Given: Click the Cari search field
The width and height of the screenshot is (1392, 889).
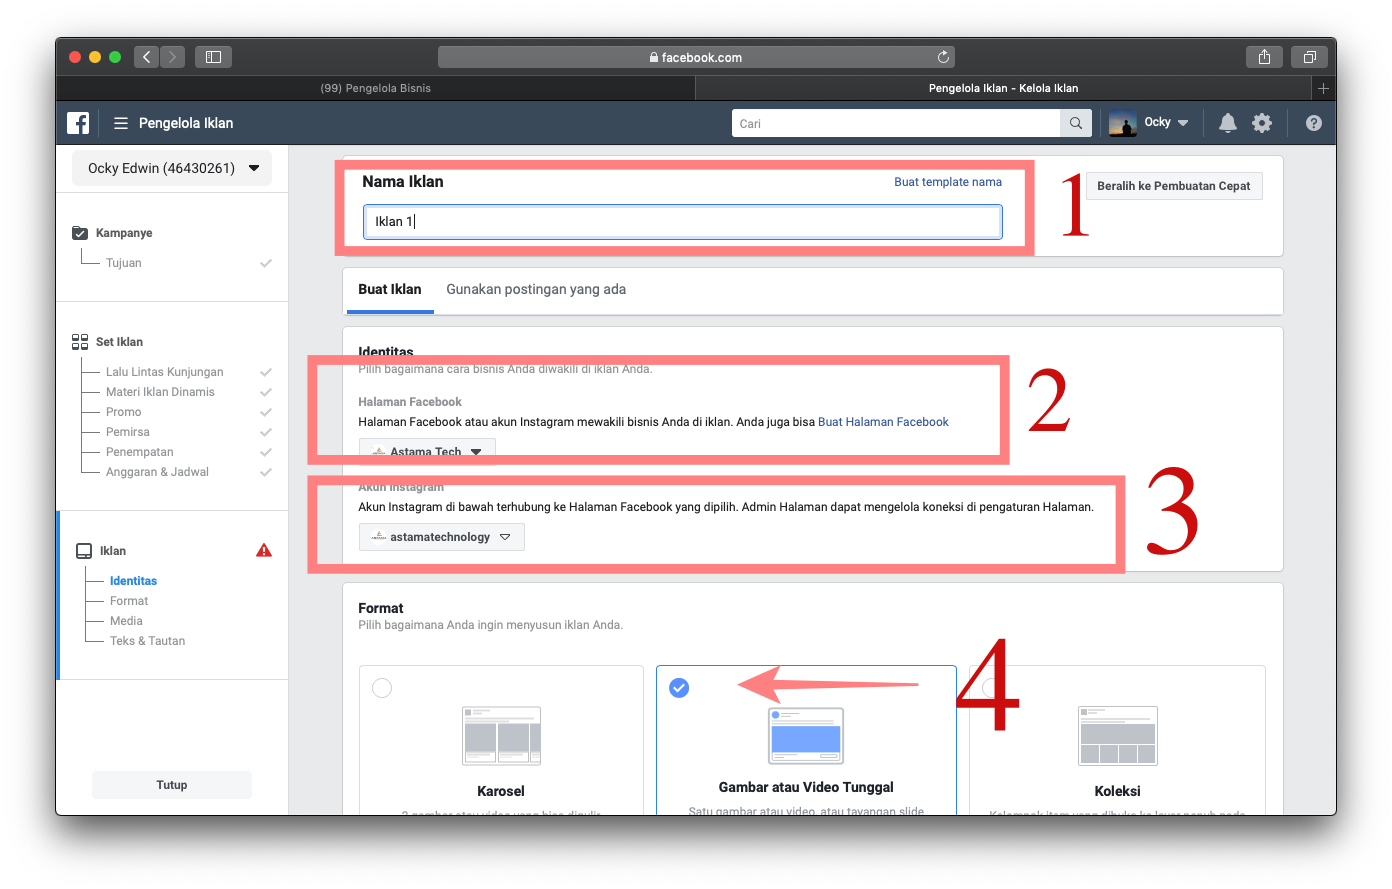Looking at the screenshot, I should 896,123.
